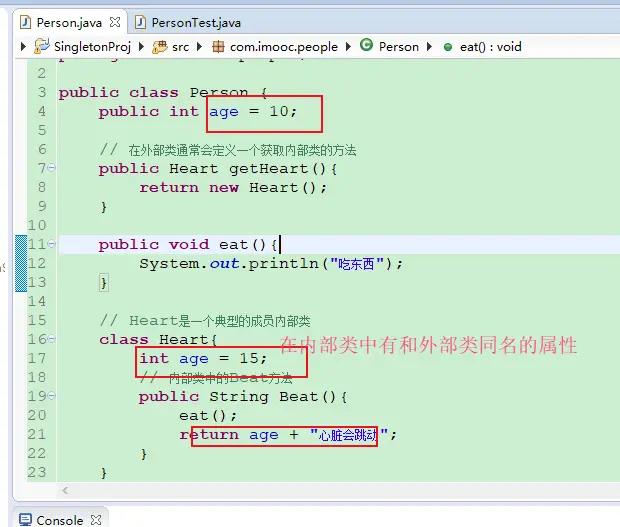This screenshot has width=620, height=527.
Task: Close the Console view tab
Action: coord(96,520)
